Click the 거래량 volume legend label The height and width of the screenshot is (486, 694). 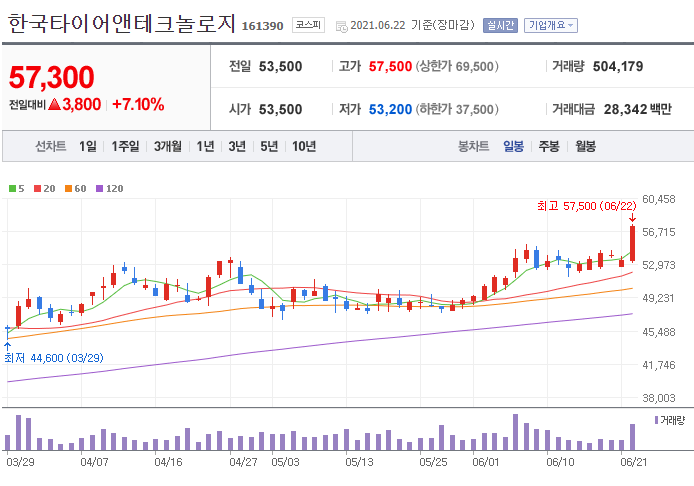pos(672,420)
